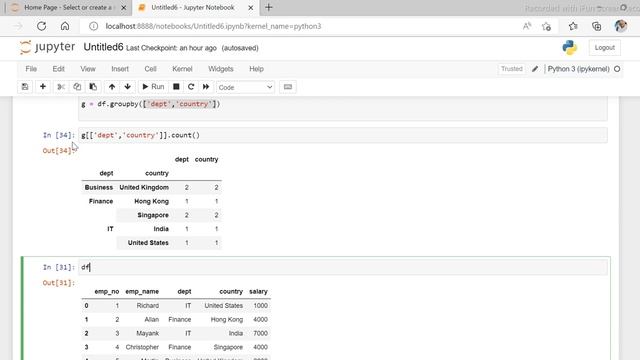
Task: Restart kernel and run all cells icon
Action: pyautogui.click(x=206, y=87)
